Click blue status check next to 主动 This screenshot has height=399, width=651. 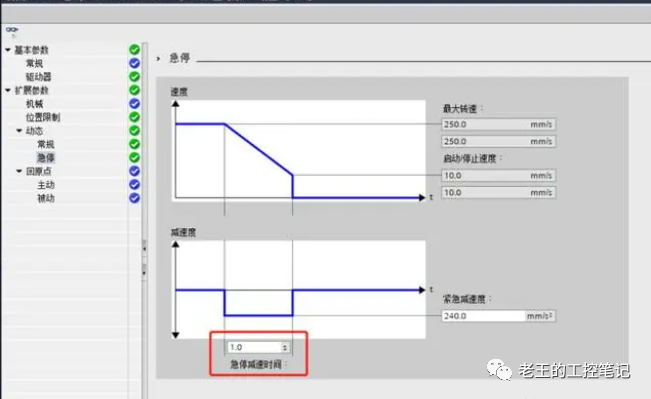point(134,184)
